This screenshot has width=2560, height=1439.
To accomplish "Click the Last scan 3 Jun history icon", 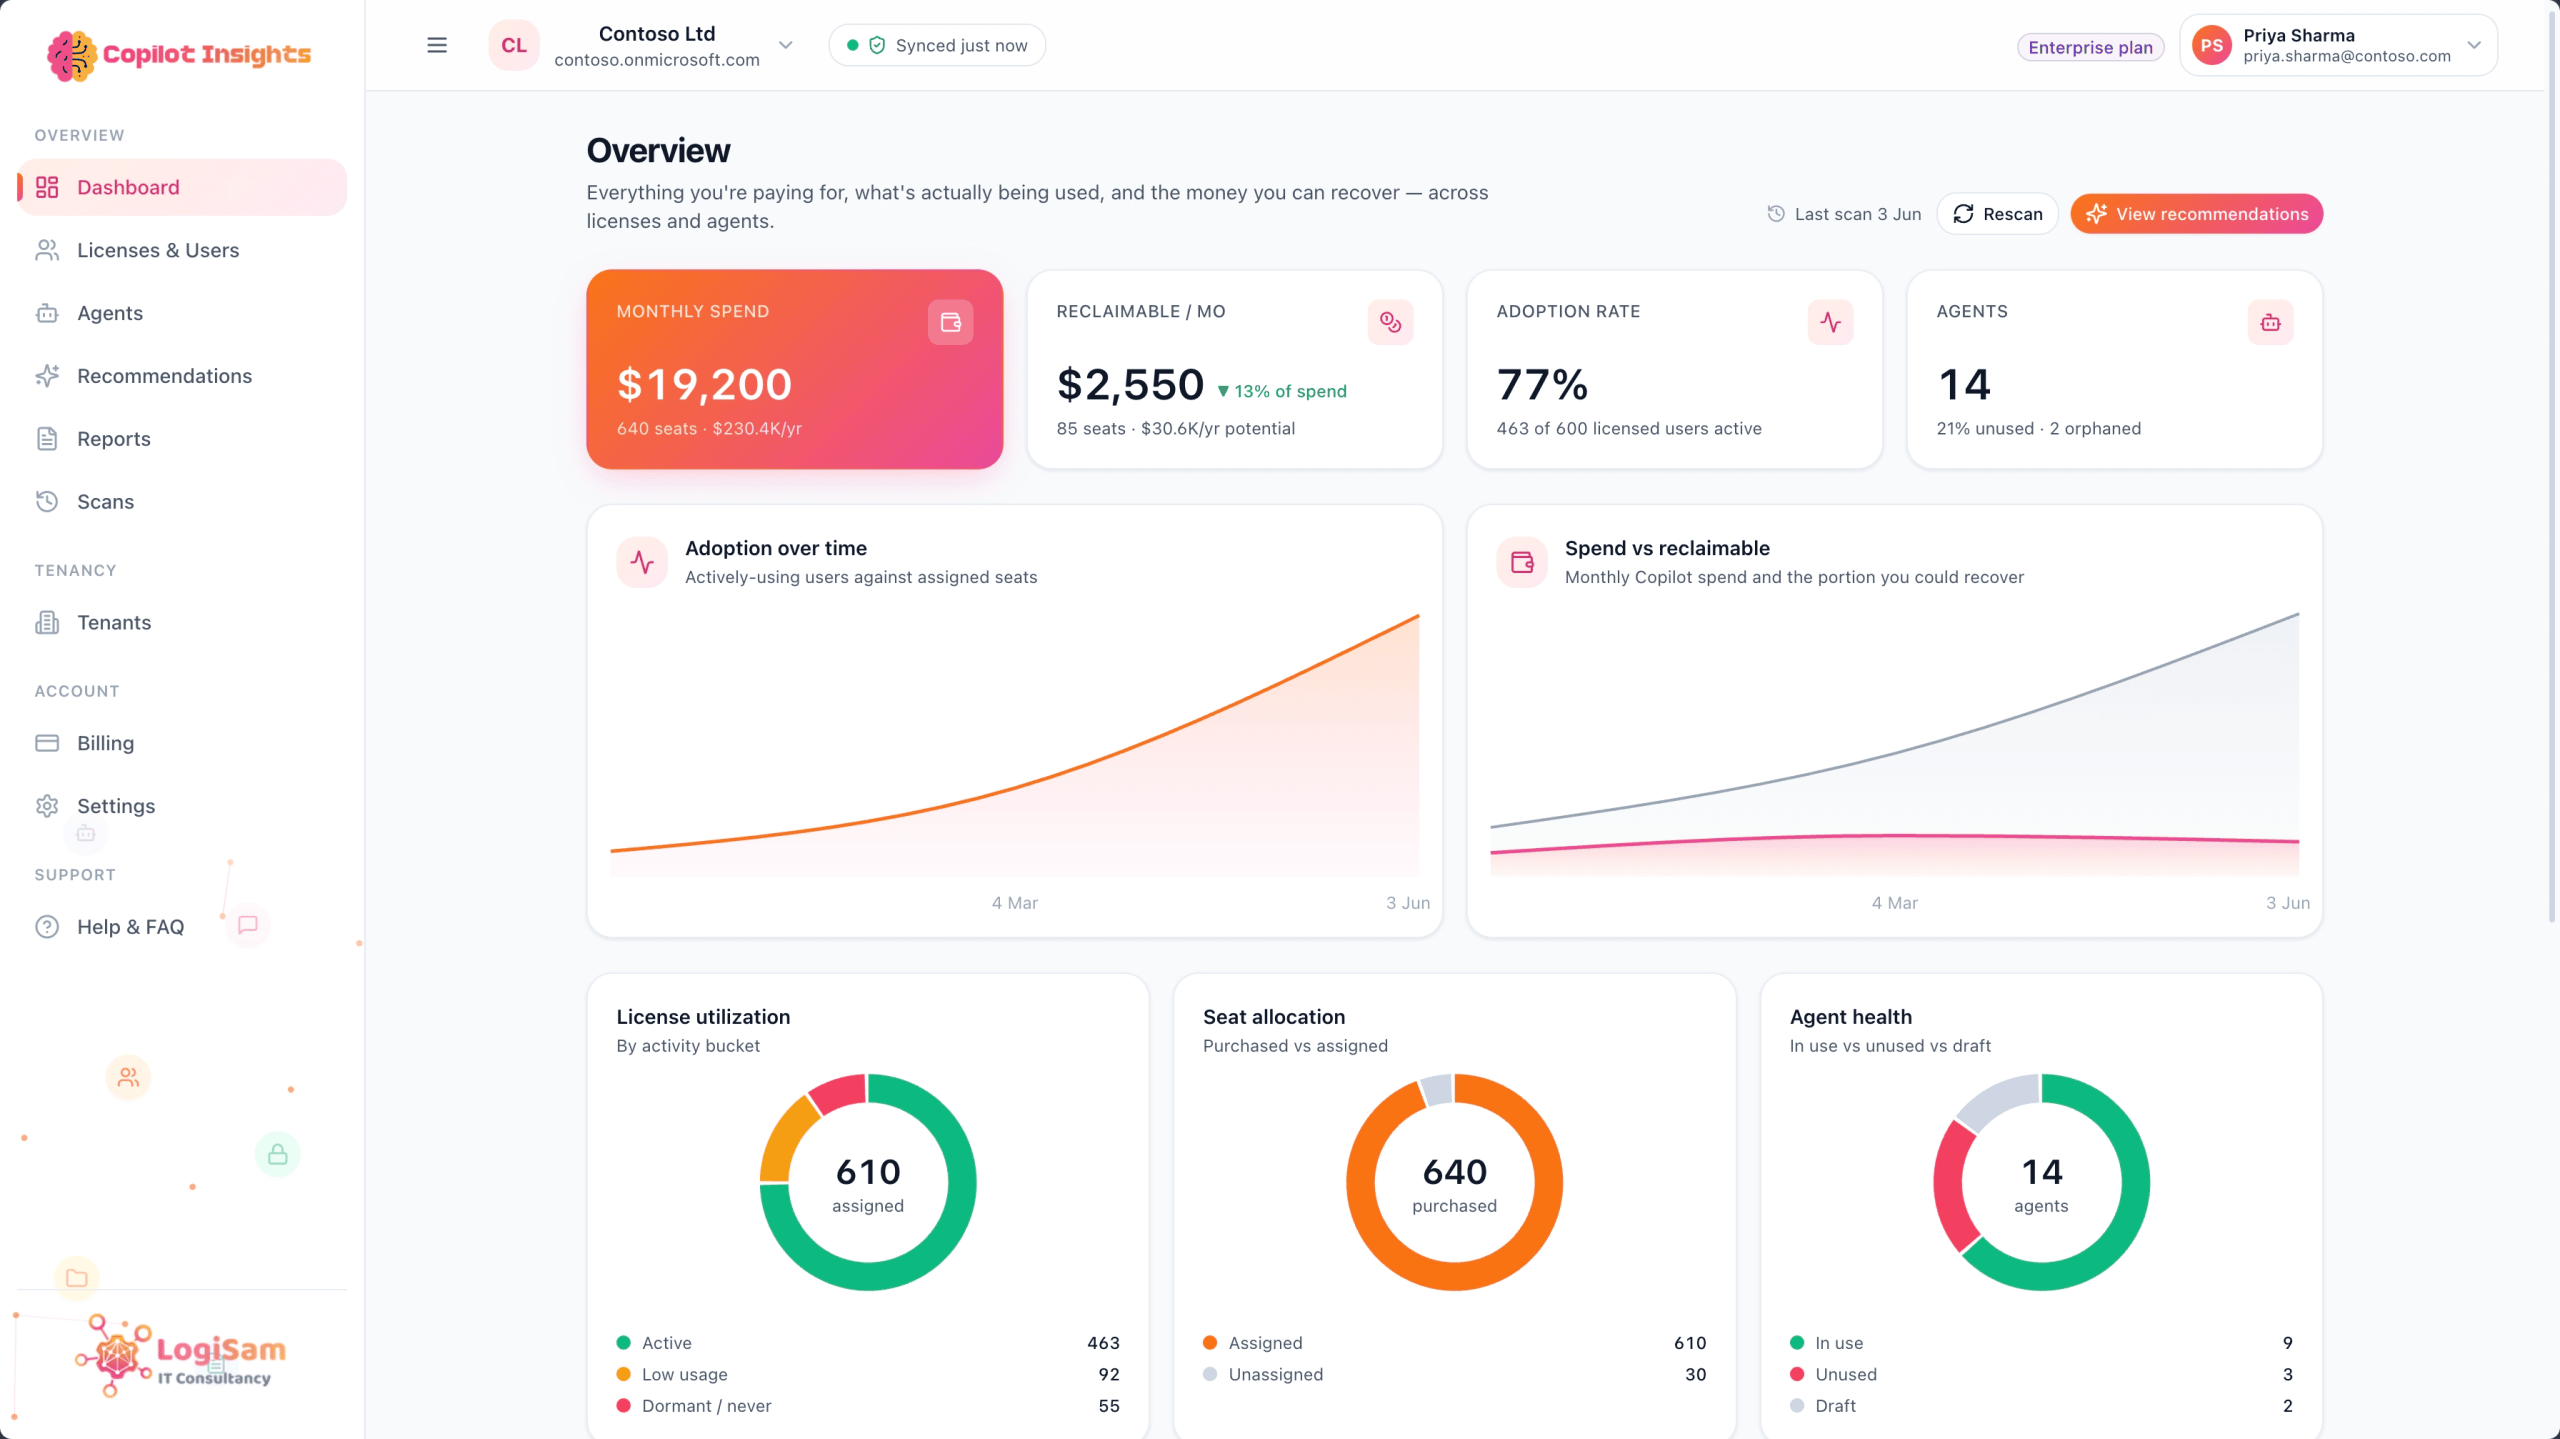I will pyautogui.click(x=1776, y=214).
